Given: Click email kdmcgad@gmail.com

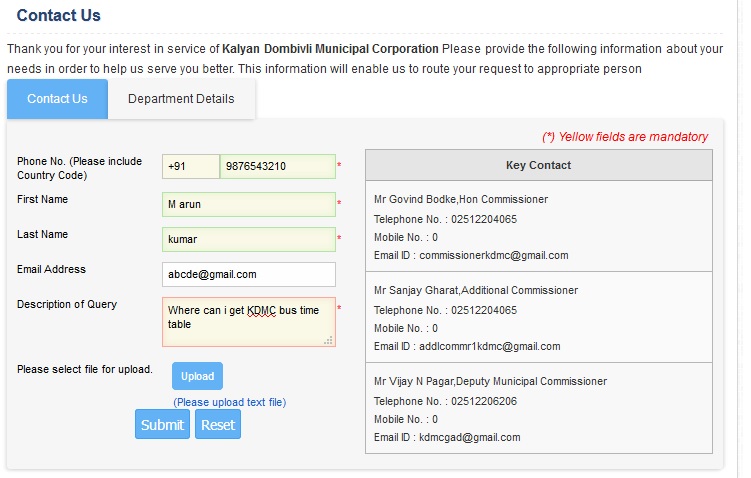Looking at the screenshot, I should tap(469, 437).
